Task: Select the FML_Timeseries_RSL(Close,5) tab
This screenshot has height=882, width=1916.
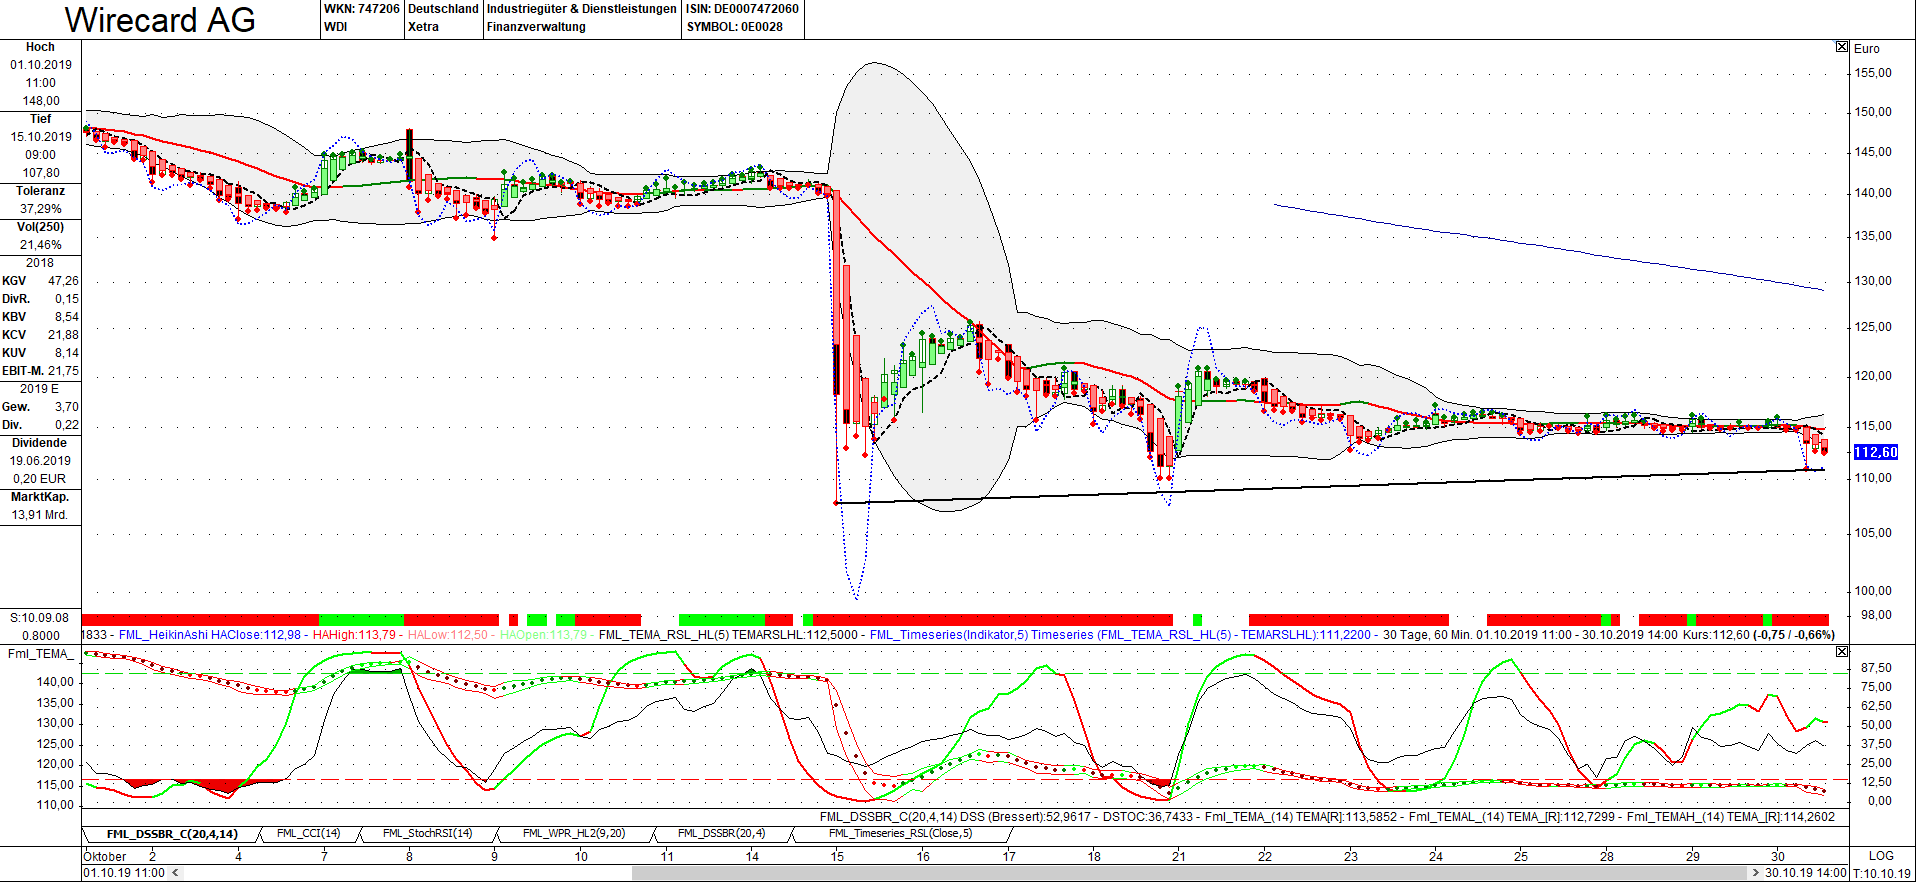Action: point(900,834)
